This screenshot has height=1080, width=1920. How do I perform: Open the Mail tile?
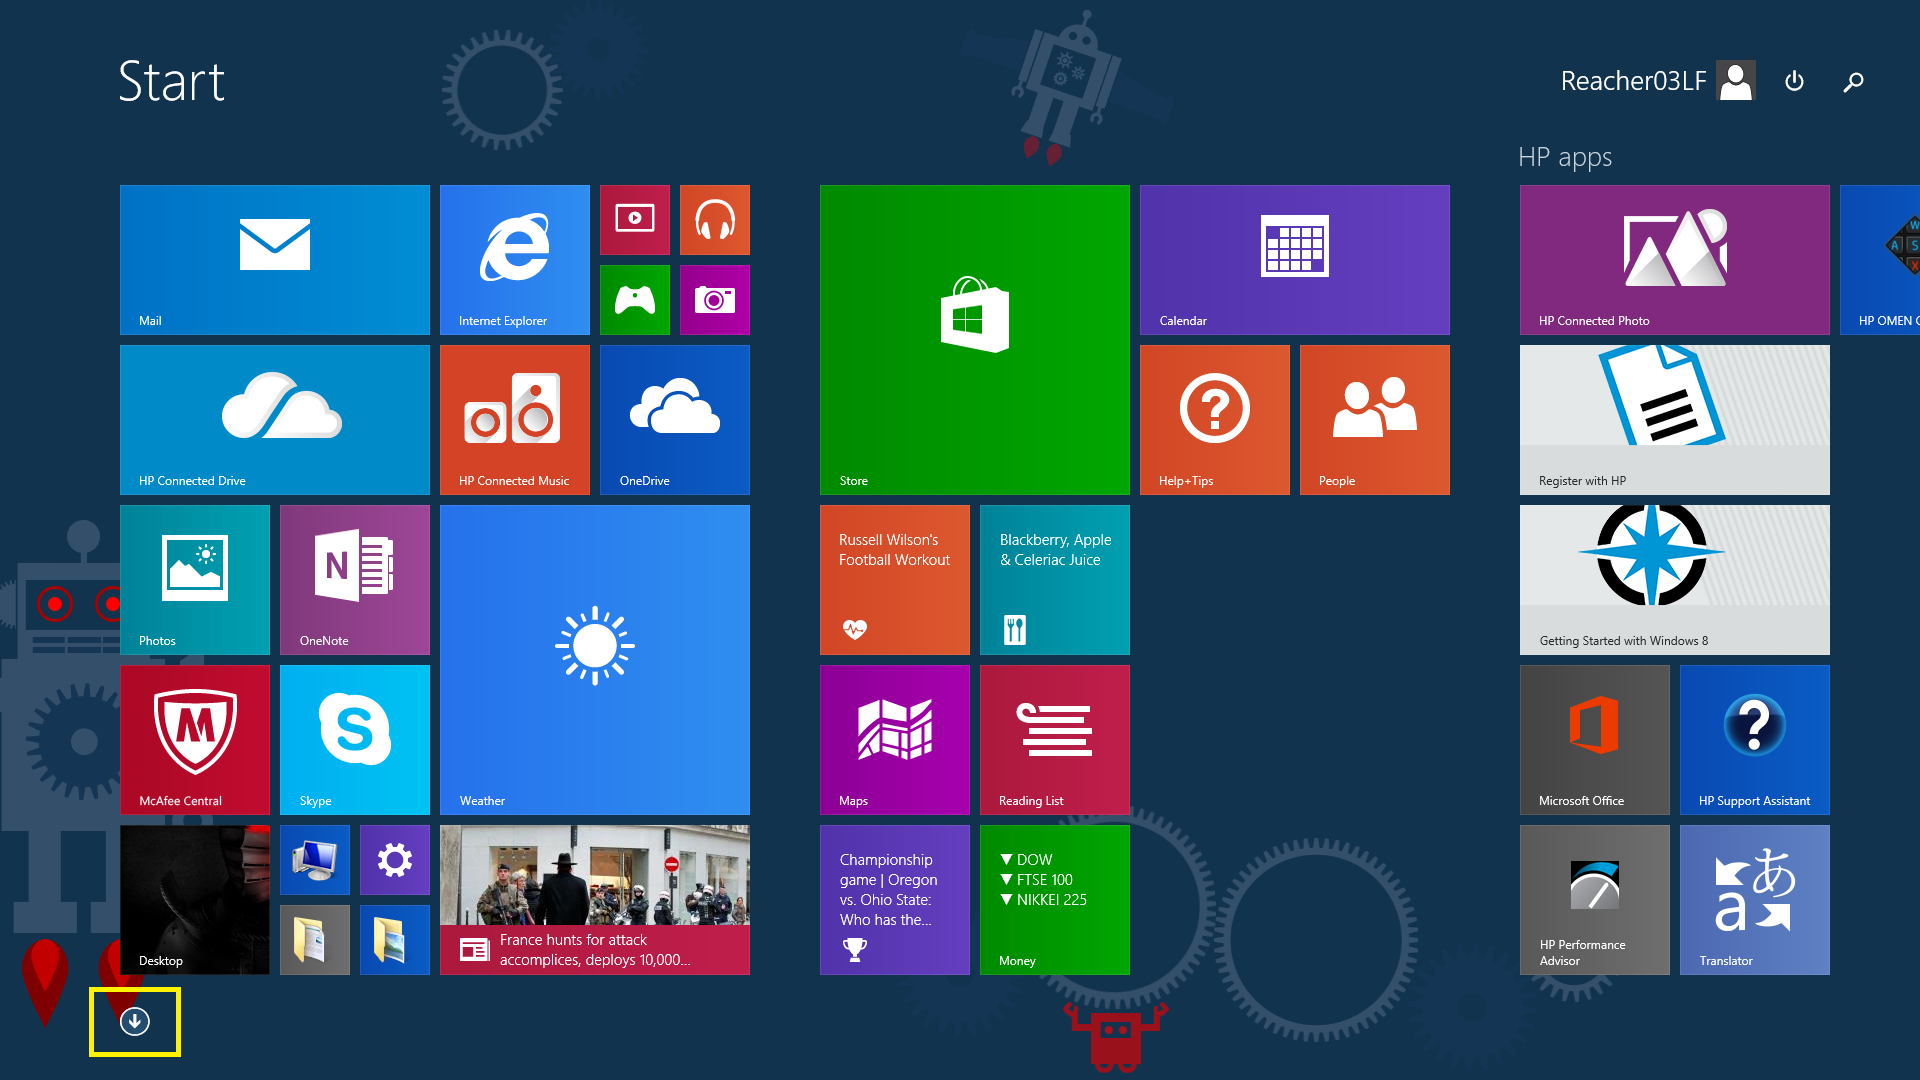point(275,260)
